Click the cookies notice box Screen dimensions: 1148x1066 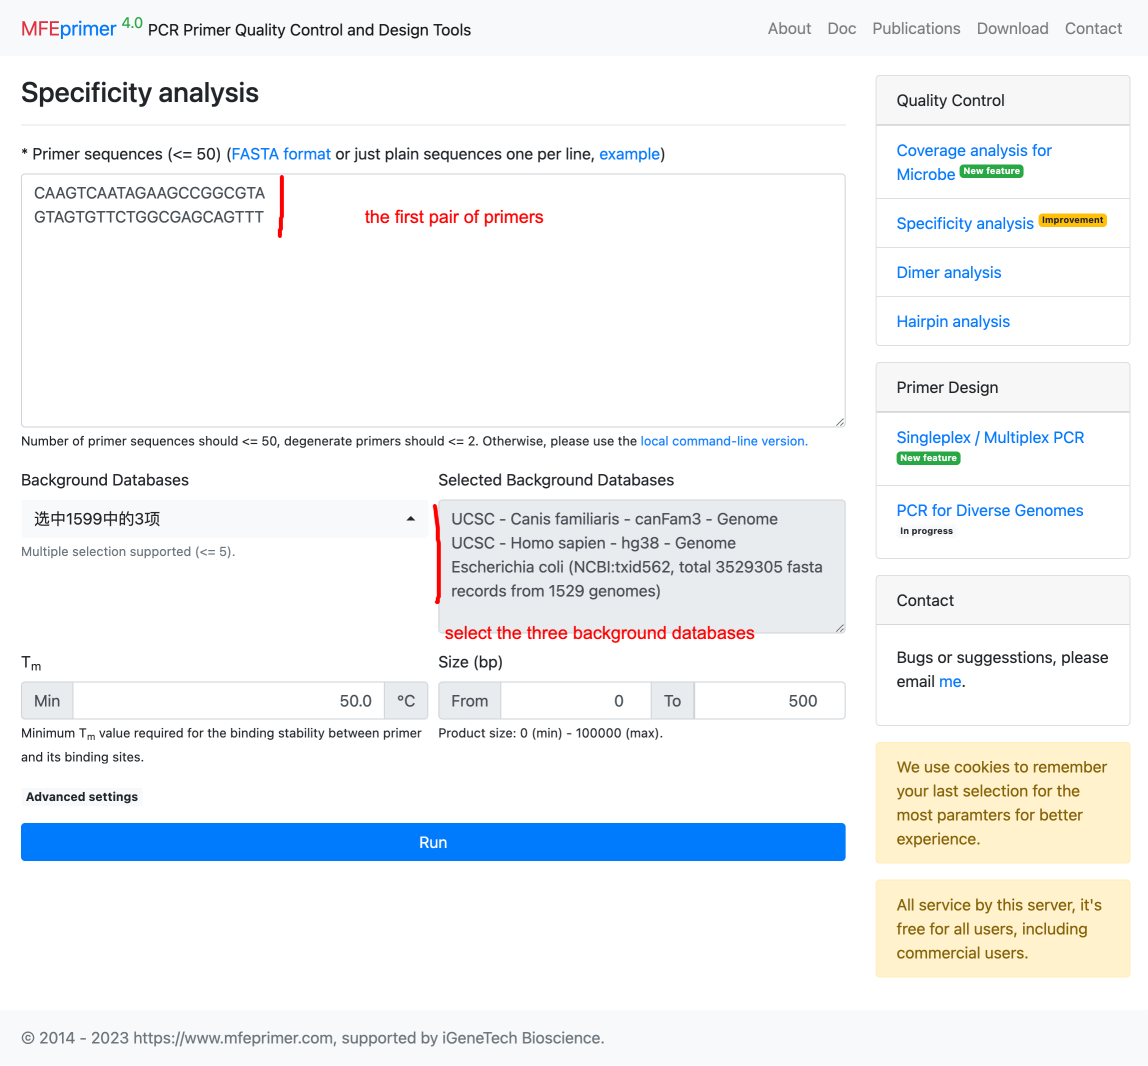[x=1003, y=803]
